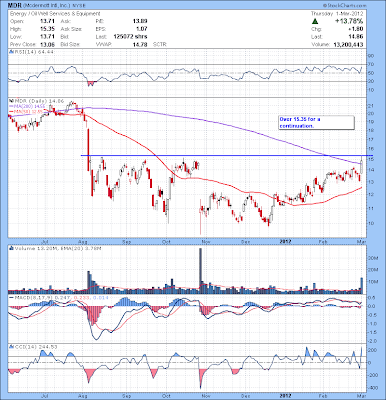386x400 pixels.
Task: Click the 2012 label on price axis
Action: click(285, 242)
